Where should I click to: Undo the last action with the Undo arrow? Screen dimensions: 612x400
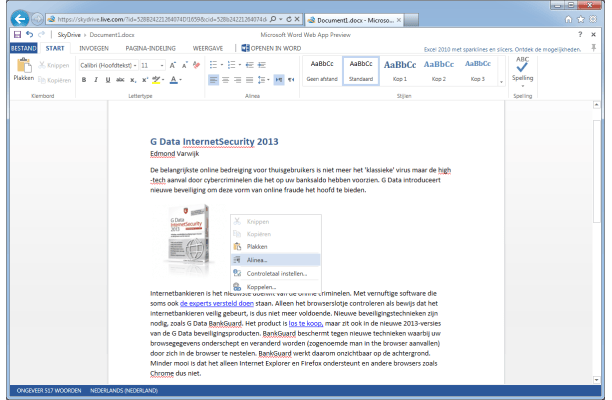[29, 34]
